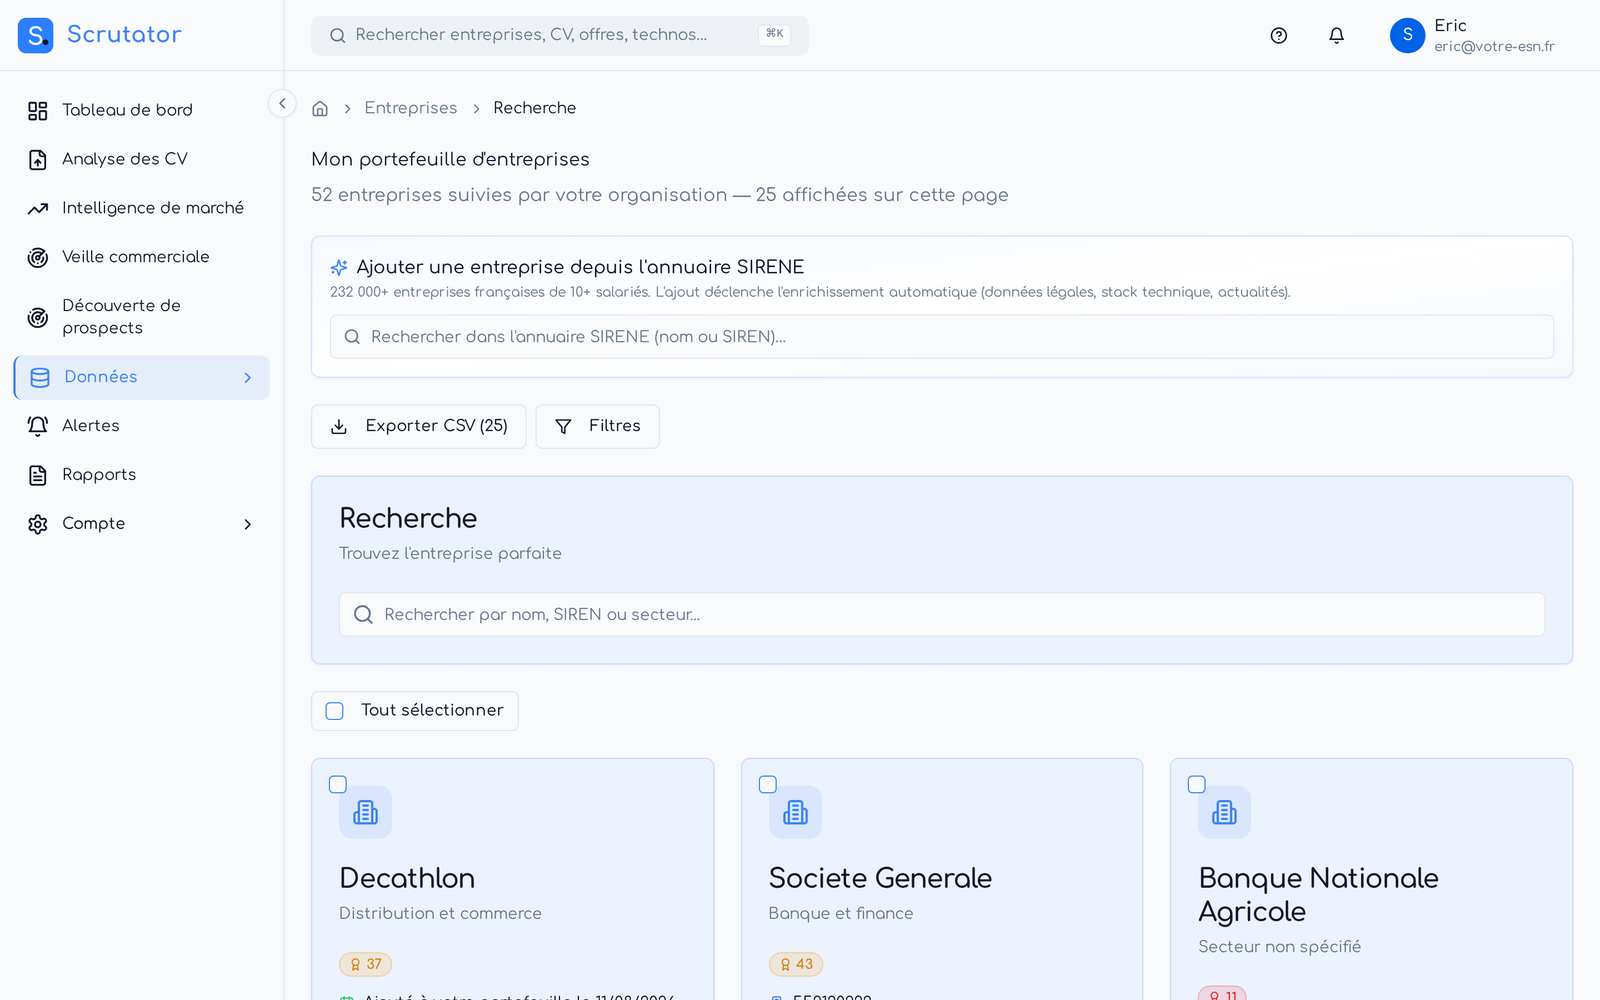Click the 37 badge on Decathlon card
Image resolution: width=1600 pixels, height=1000 pixels.
[365, 964]
